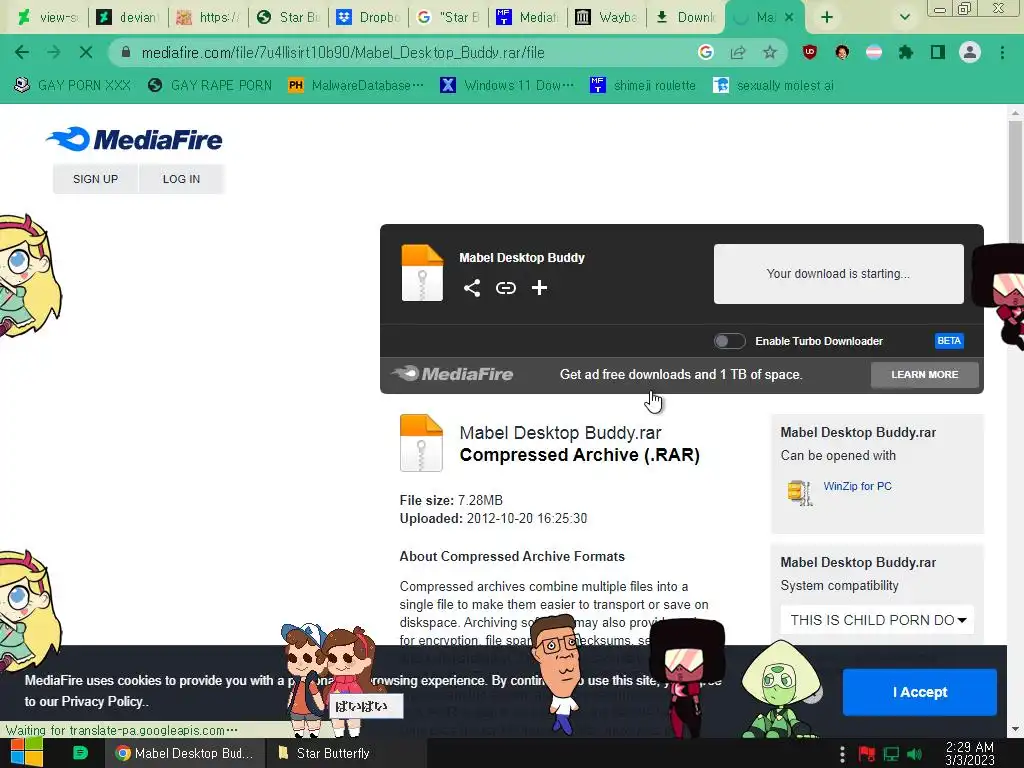The image size is (1024, 768).
Task: Open the Windows Start menu
Action: pos(27,753)
